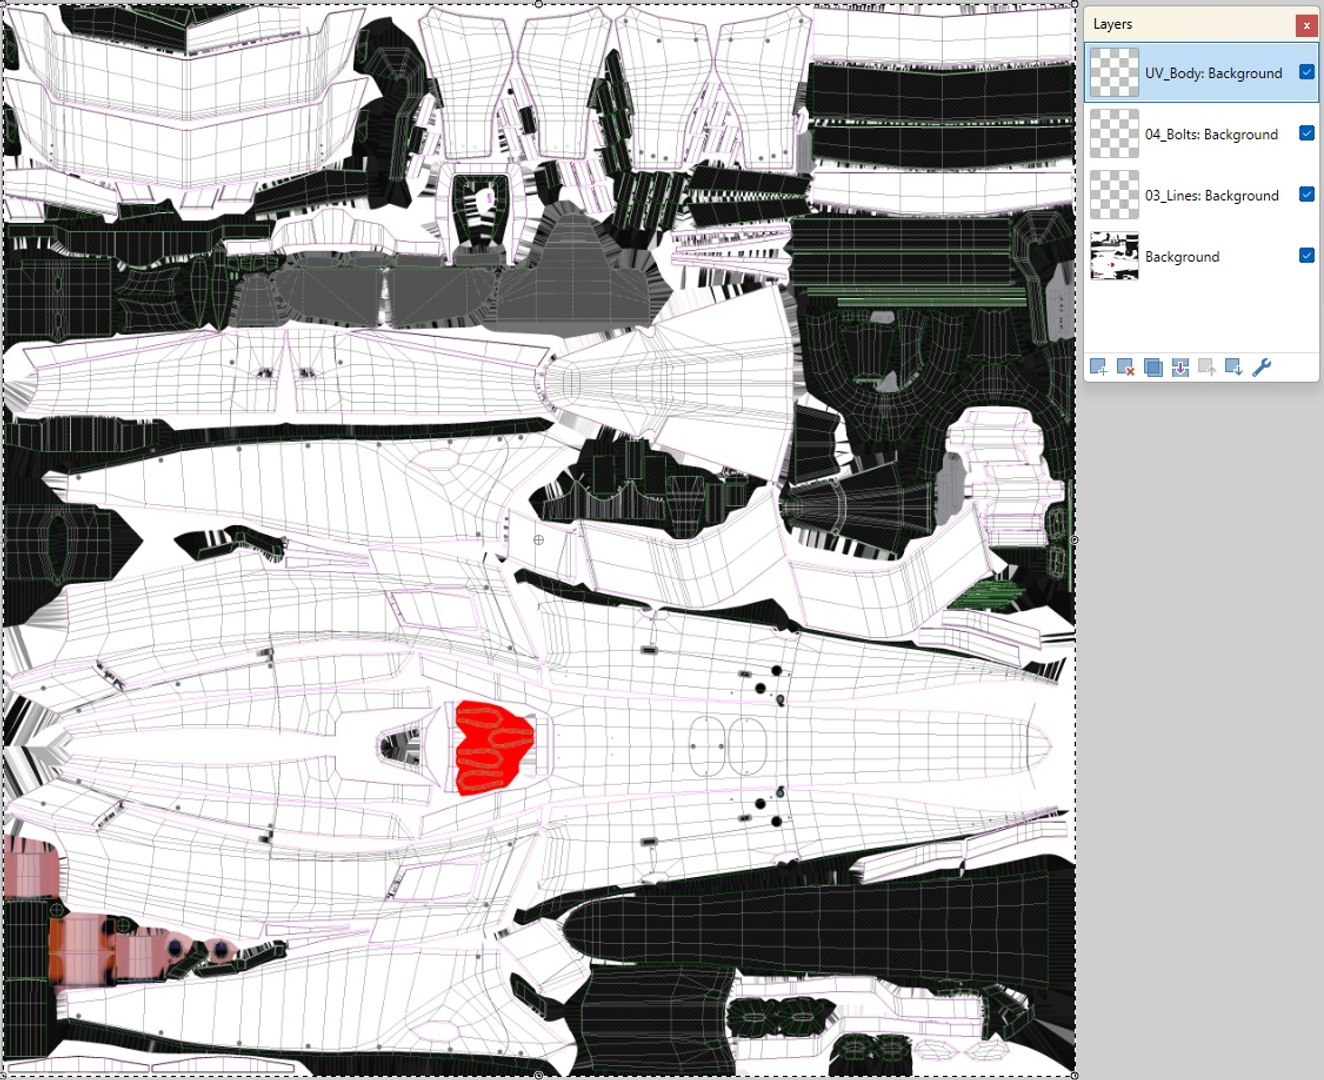The height and width of the screenshot is (1080, 1324).
Task: Click the Duplicate Layer icon
Action: pos(1153,368)
